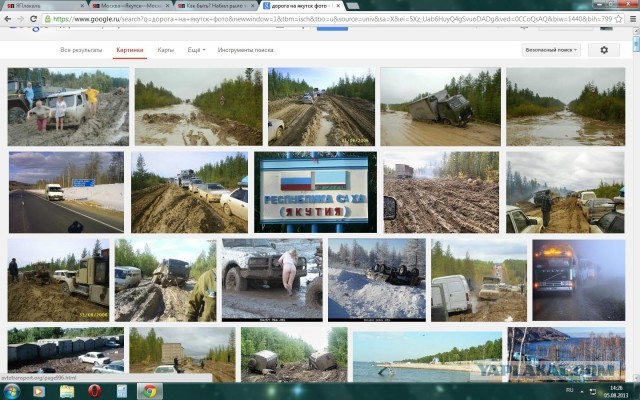Open photo of white vans on muddy road
The height and width of the screenshot is (400, 640).
479,280
